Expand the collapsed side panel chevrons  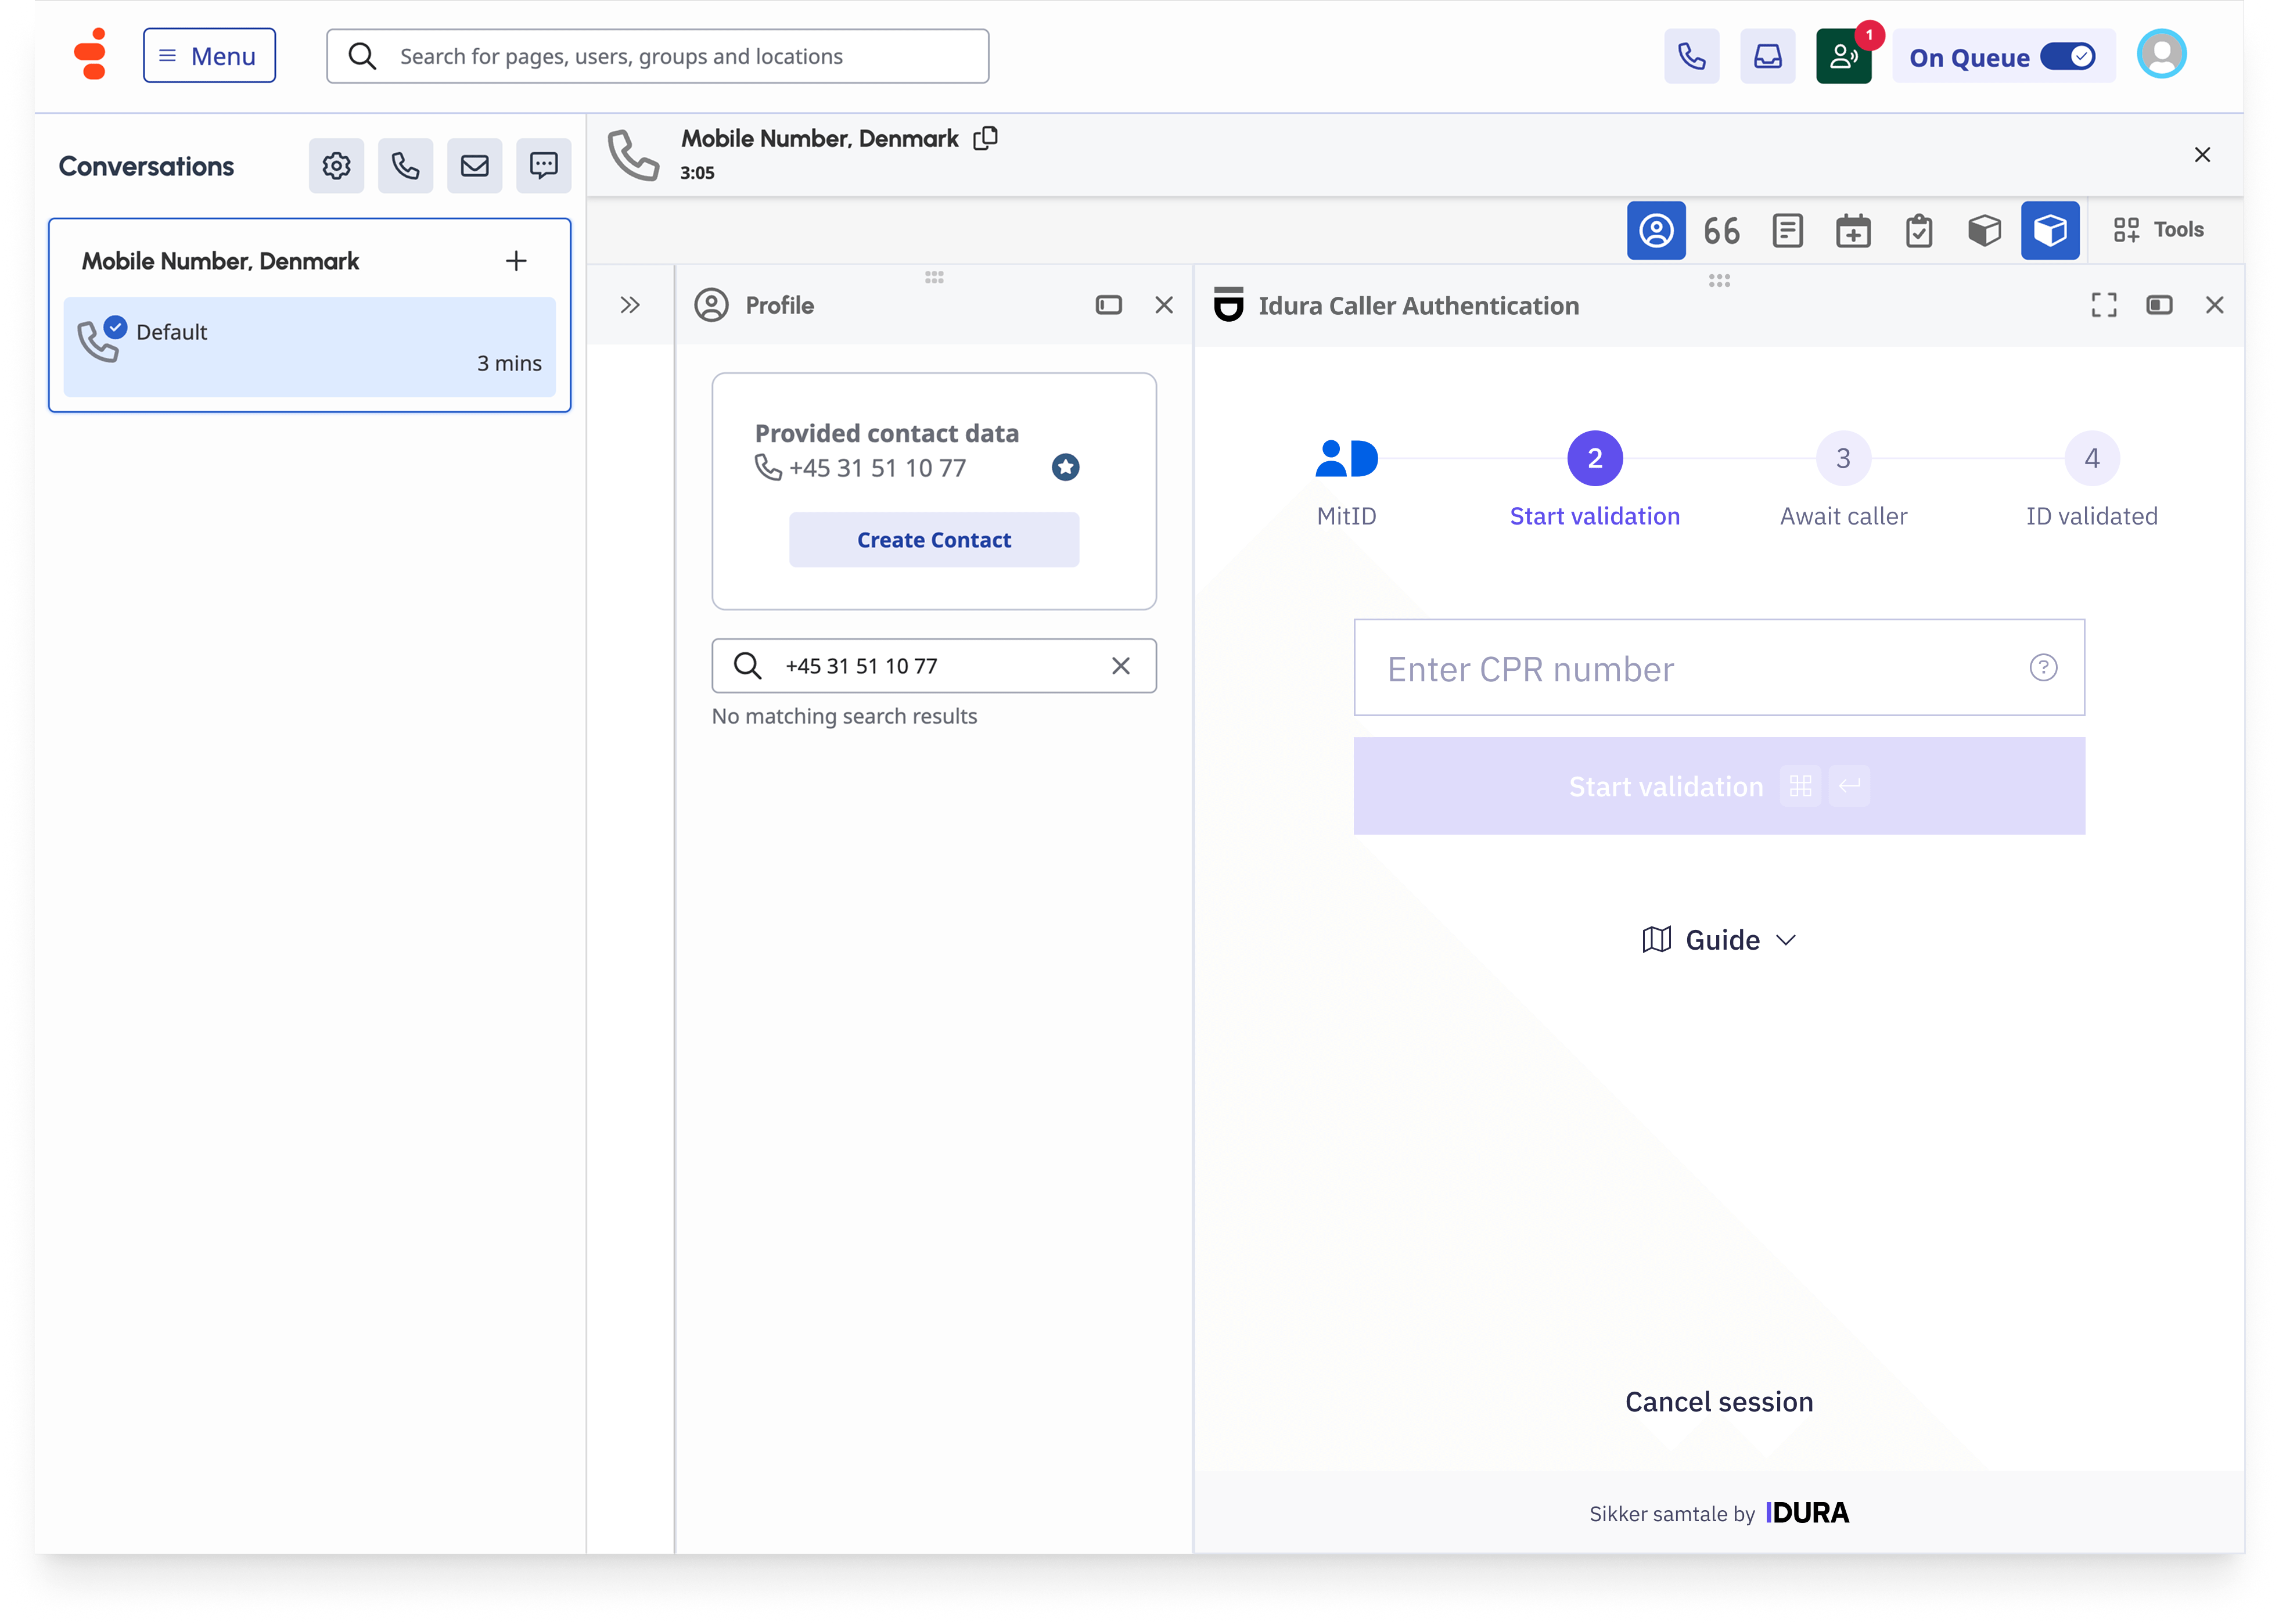tap(630, 305)
